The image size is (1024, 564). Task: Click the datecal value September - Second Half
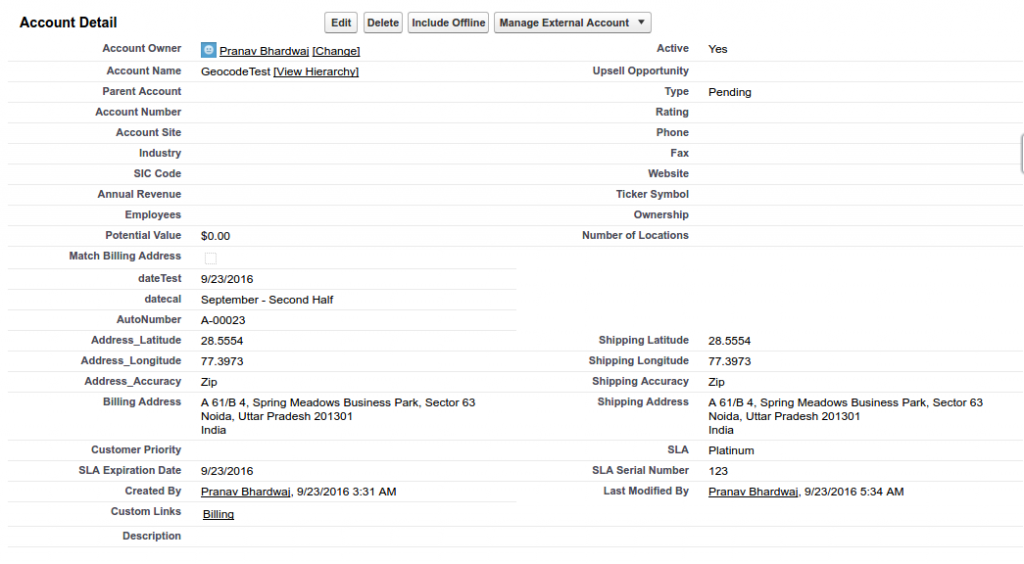coord(267,300)
